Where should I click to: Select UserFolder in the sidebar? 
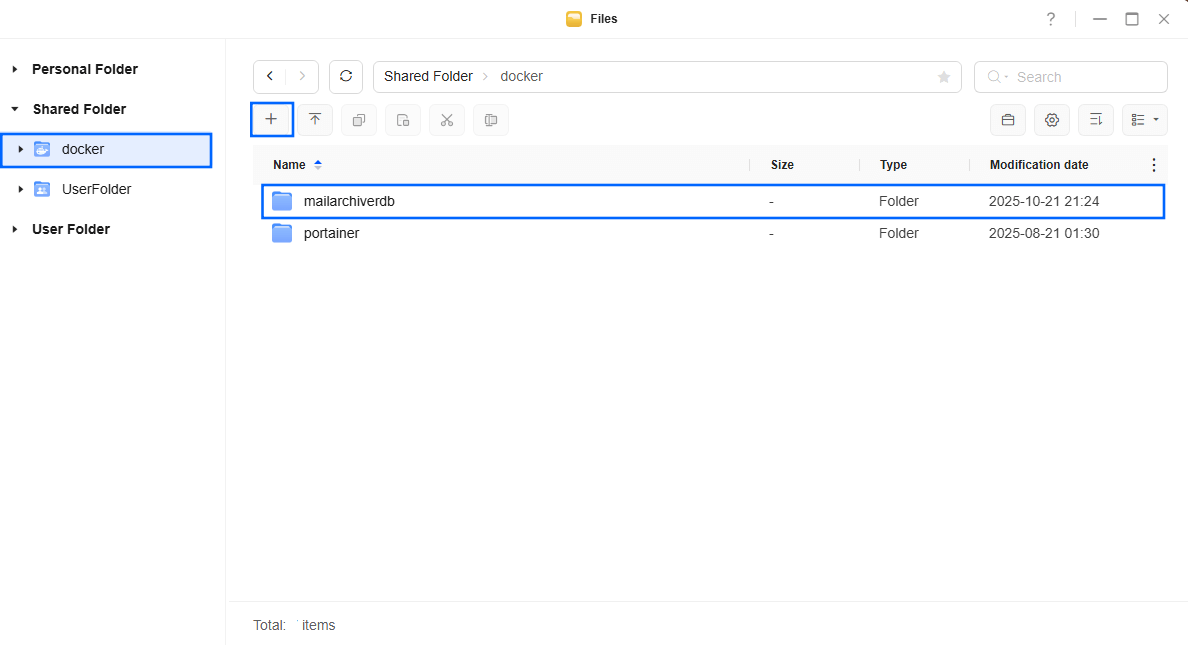(x=96, y=189)
